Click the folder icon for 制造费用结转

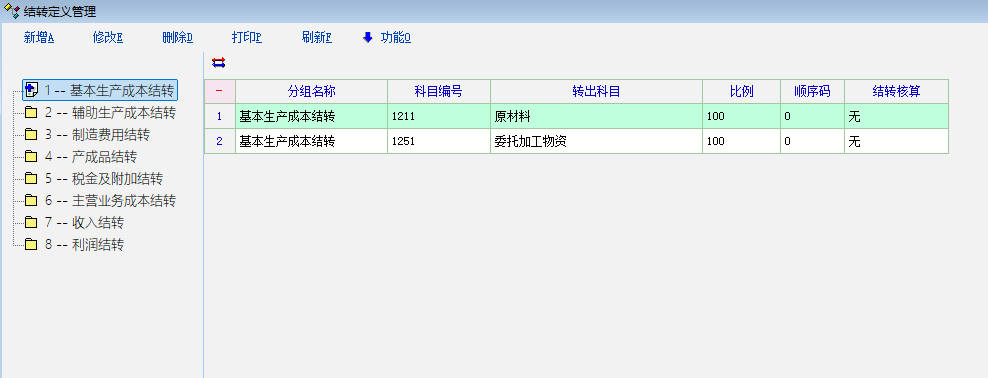[31, 135]
